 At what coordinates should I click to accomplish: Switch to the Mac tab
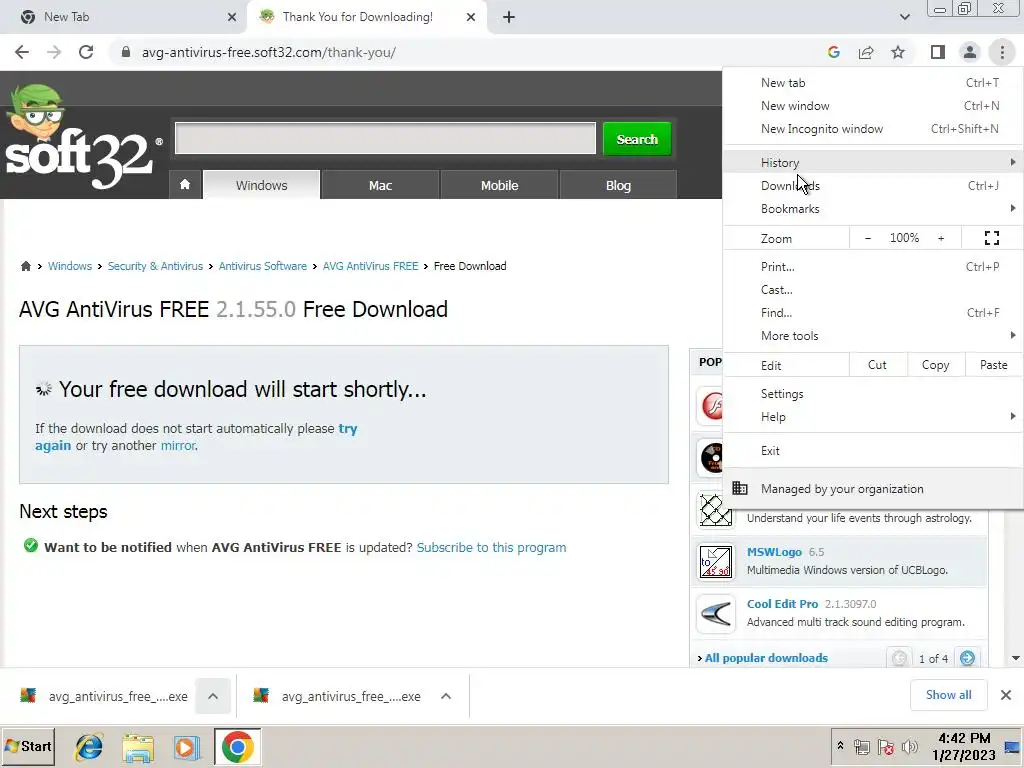380,185
